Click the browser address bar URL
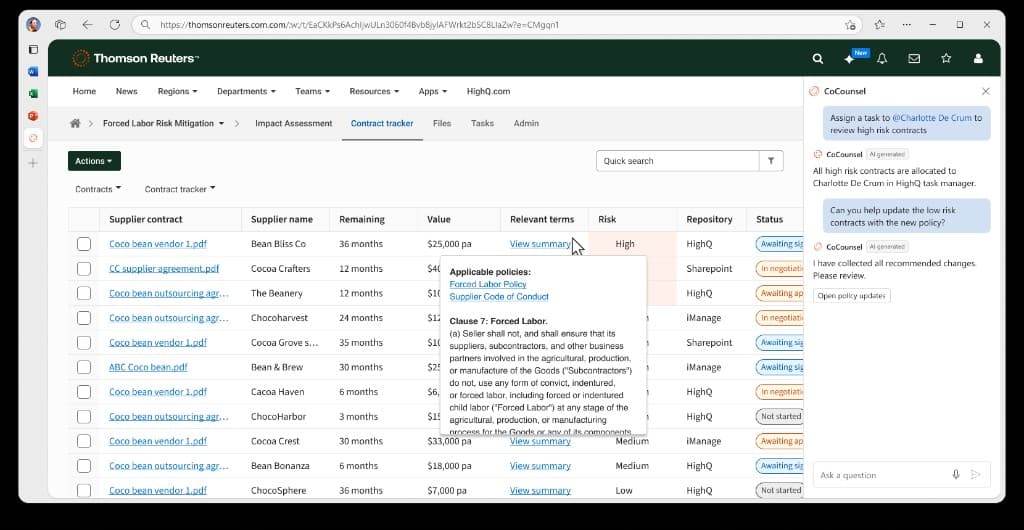1024x530 pixels. 359,25
